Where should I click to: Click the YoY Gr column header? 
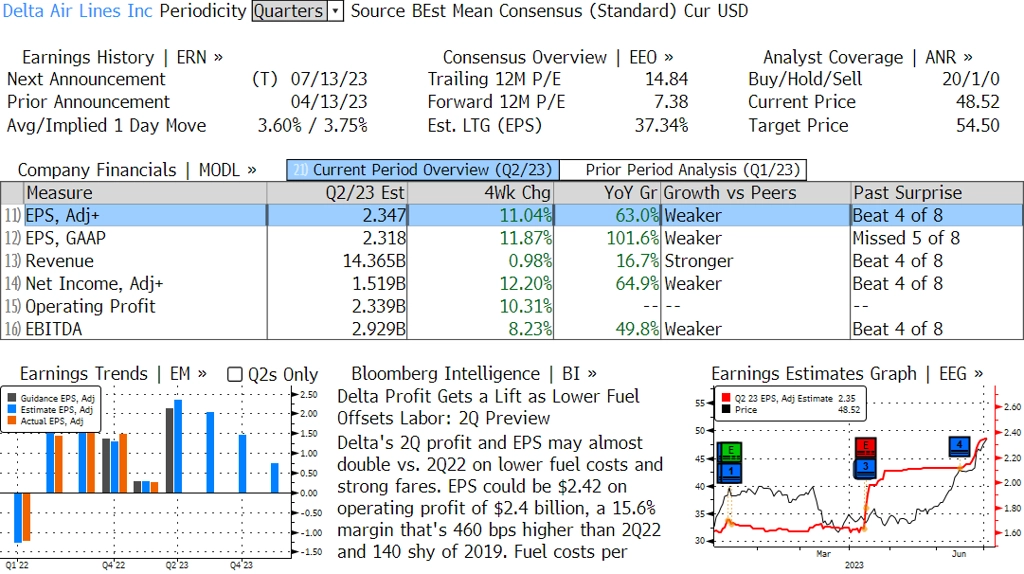[607, 193]
